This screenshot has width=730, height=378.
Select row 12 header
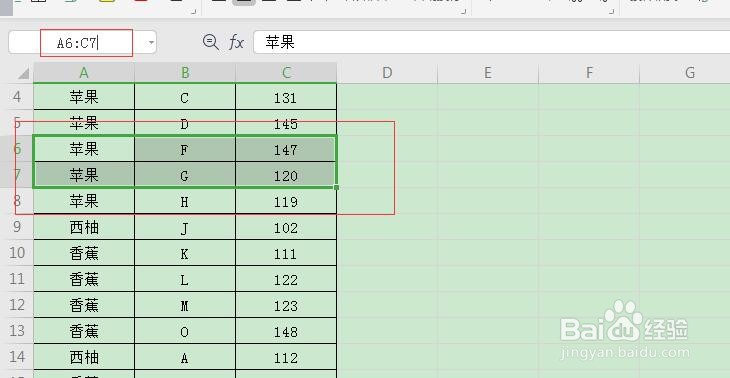tap(17, 305)
